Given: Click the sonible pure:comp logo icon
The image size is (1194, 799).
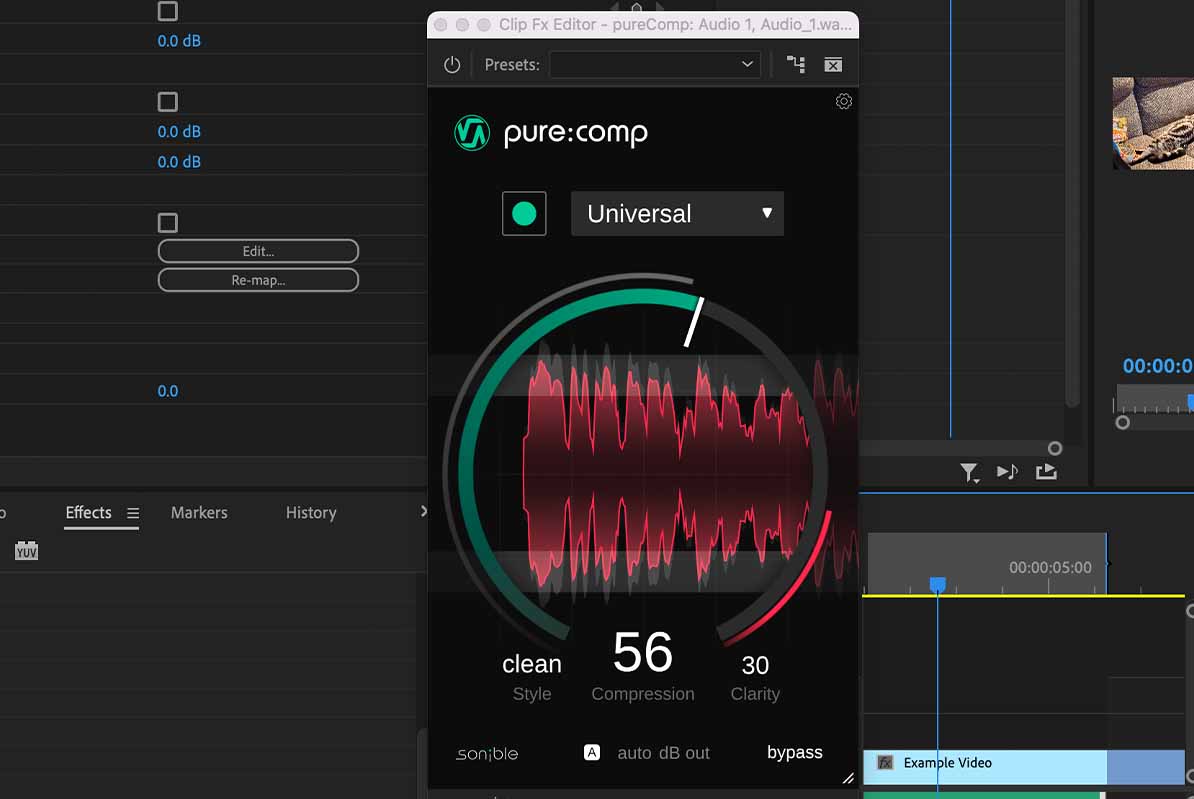Looking at the screenshot, I should pos(471,133).
